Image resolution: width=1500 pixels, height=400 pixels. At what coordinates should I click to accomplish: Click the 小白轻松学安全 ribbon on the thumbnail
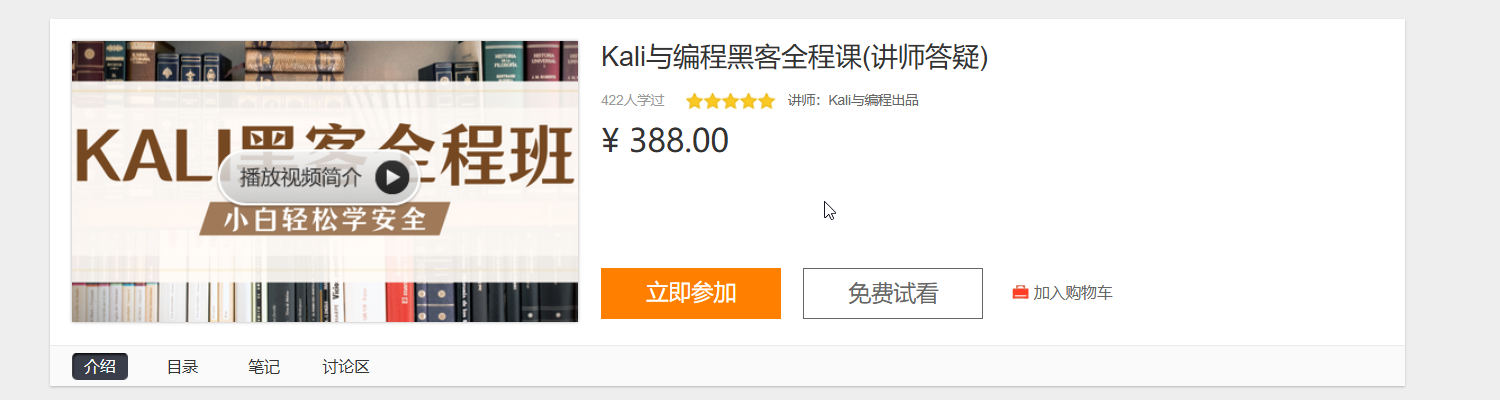[x=325, y=219]
